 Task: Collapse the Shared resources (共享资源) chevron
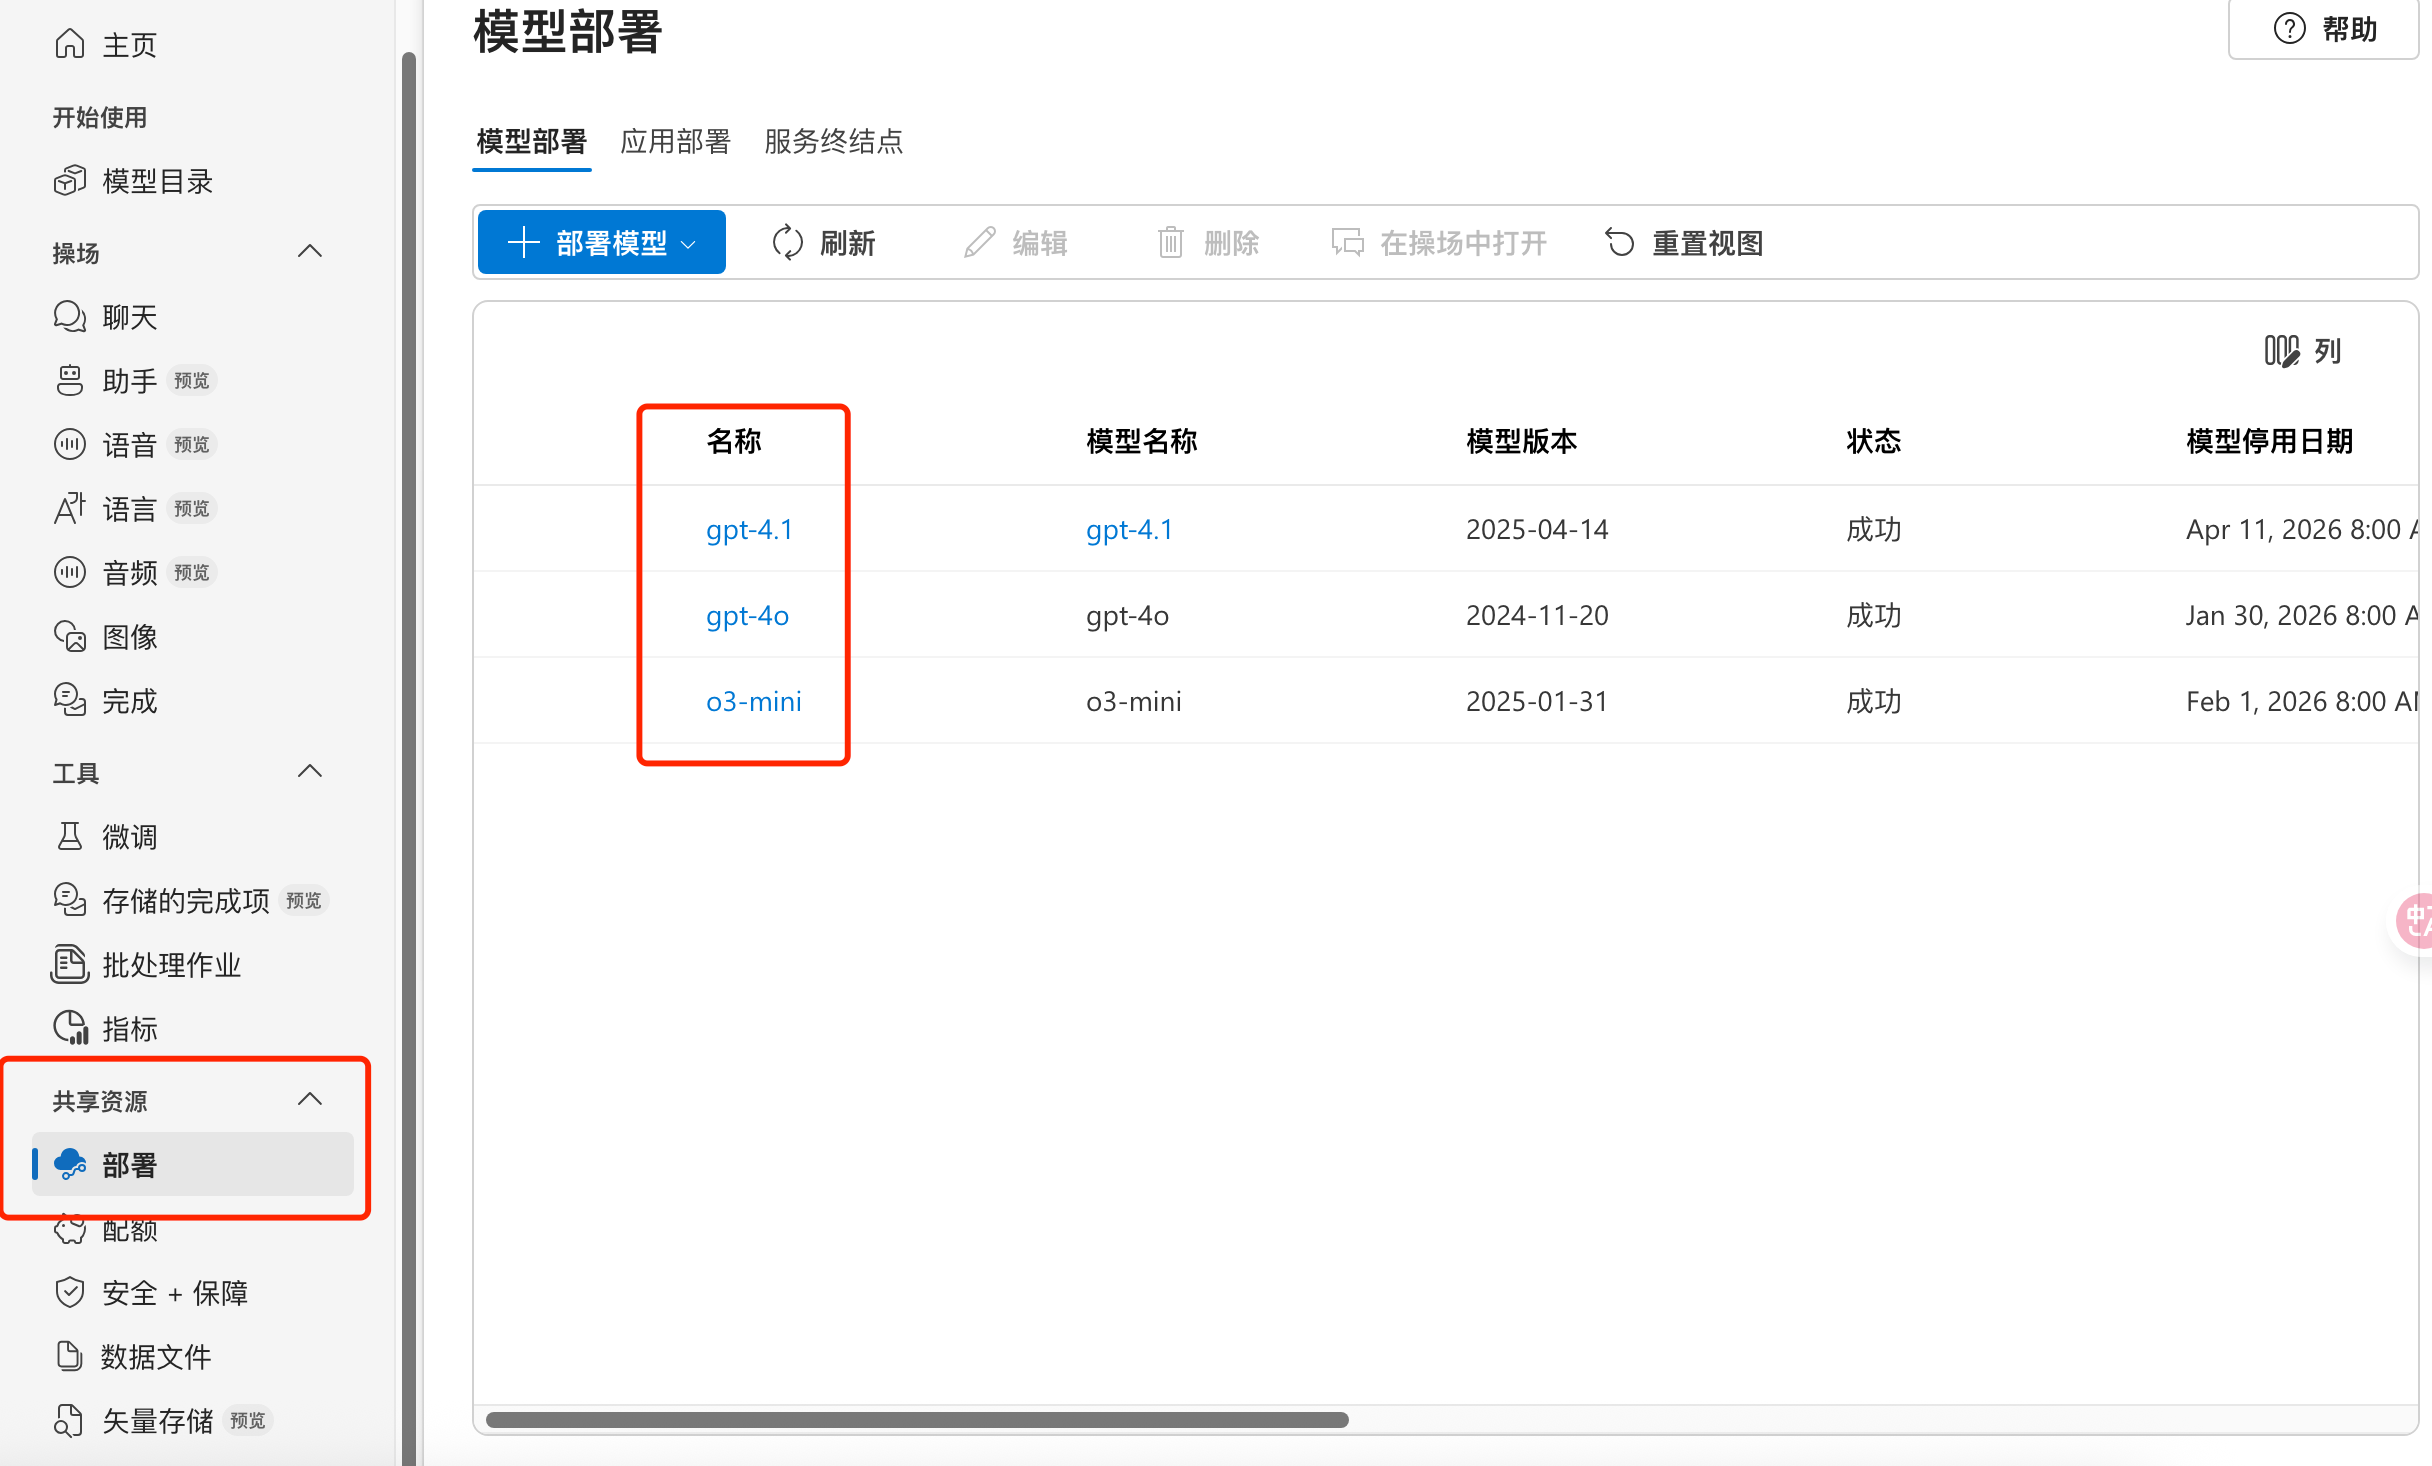[x=310, y=1100]
